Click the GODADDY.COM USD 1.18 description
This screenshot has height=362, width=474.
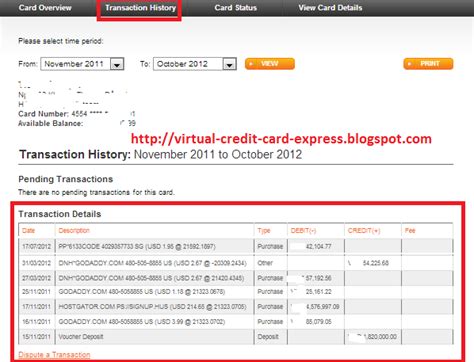(x=142, y=292)
